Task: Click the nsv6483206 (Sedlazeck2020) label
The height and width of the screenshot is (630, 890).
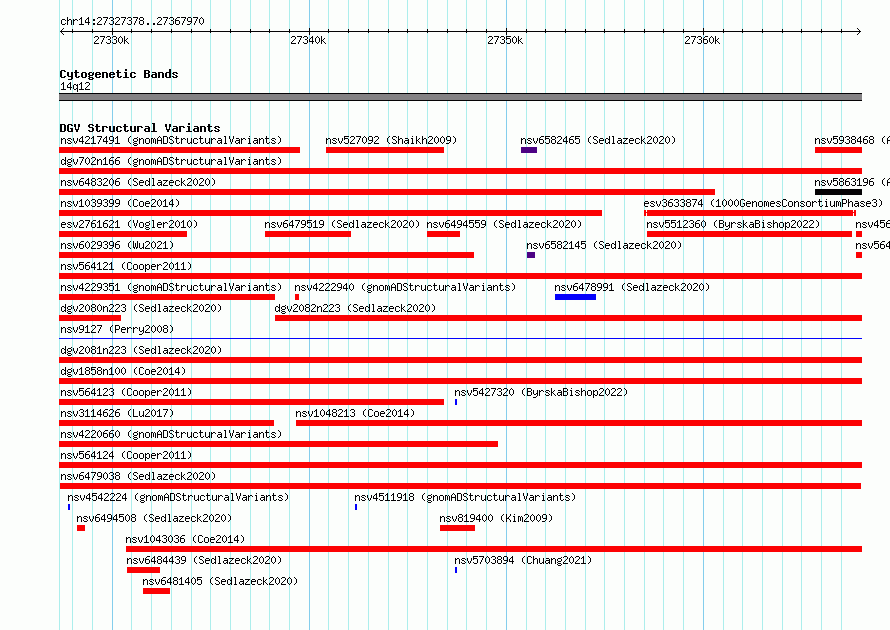Action: pyautogui.click(x=138, y=182)
